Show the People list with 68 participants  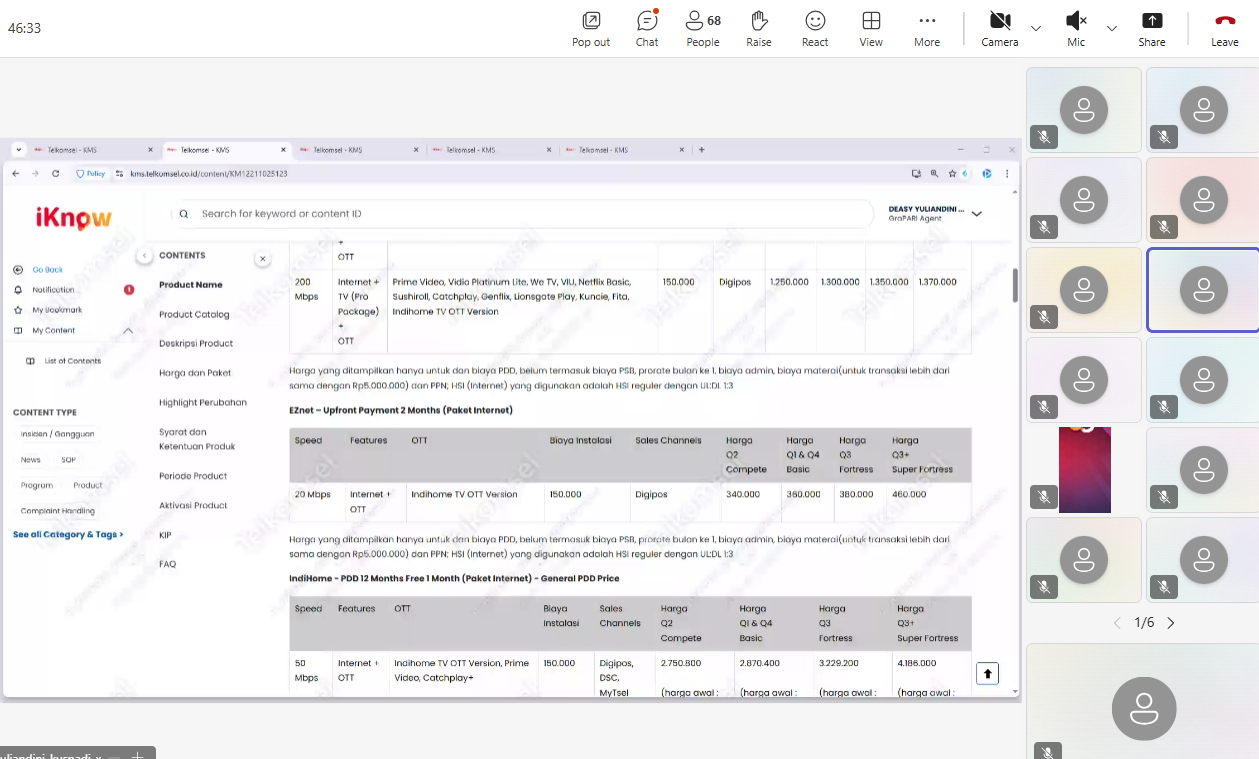point(703,29)
